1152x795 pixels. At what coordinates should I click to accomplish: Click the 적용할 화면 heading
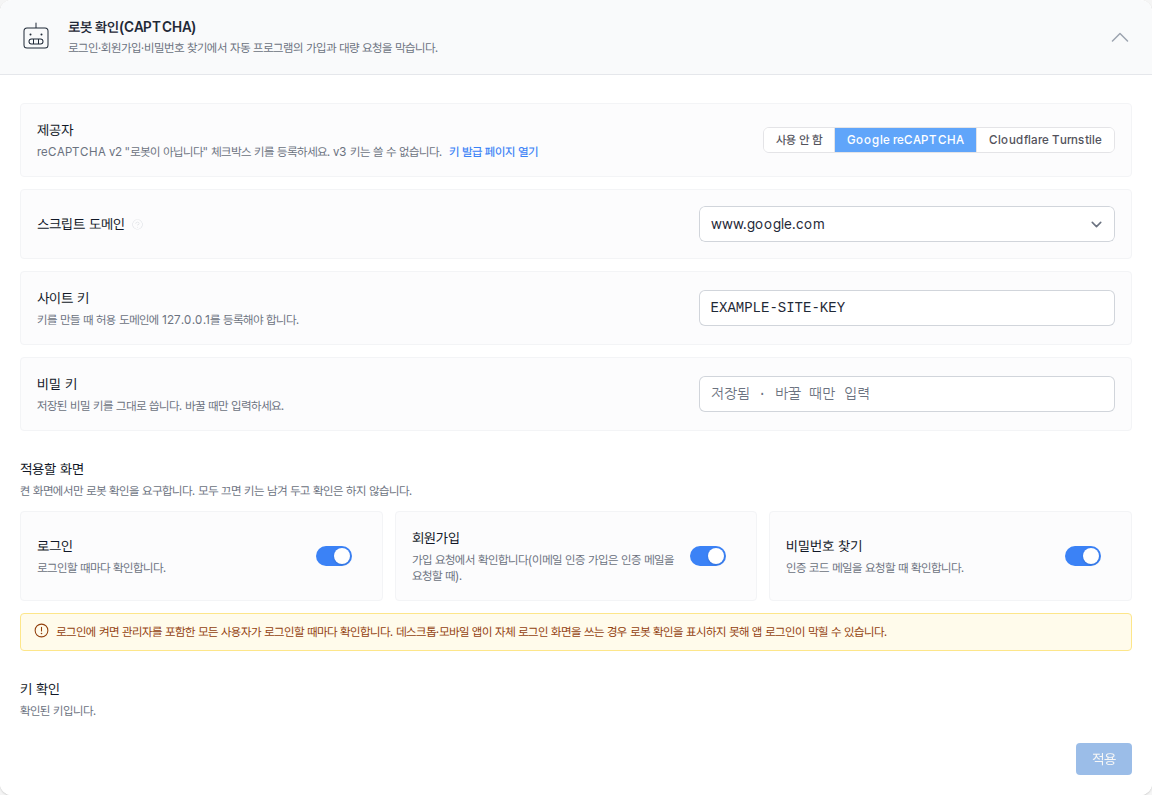coord(52,469)
